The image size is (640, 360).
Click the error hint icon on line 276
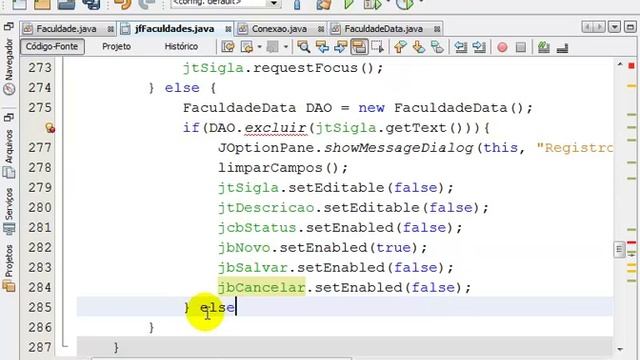[50, 128]
